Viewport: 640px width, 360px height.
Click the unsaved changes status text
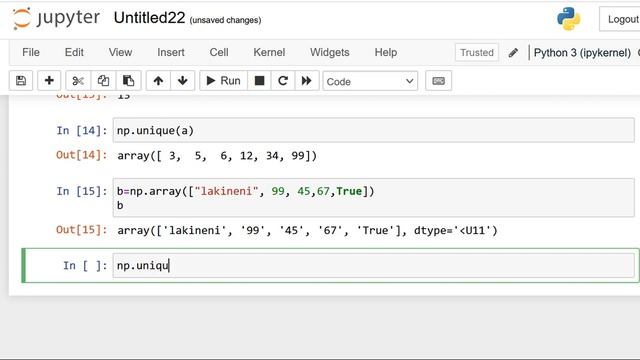(x=225, y=20)
